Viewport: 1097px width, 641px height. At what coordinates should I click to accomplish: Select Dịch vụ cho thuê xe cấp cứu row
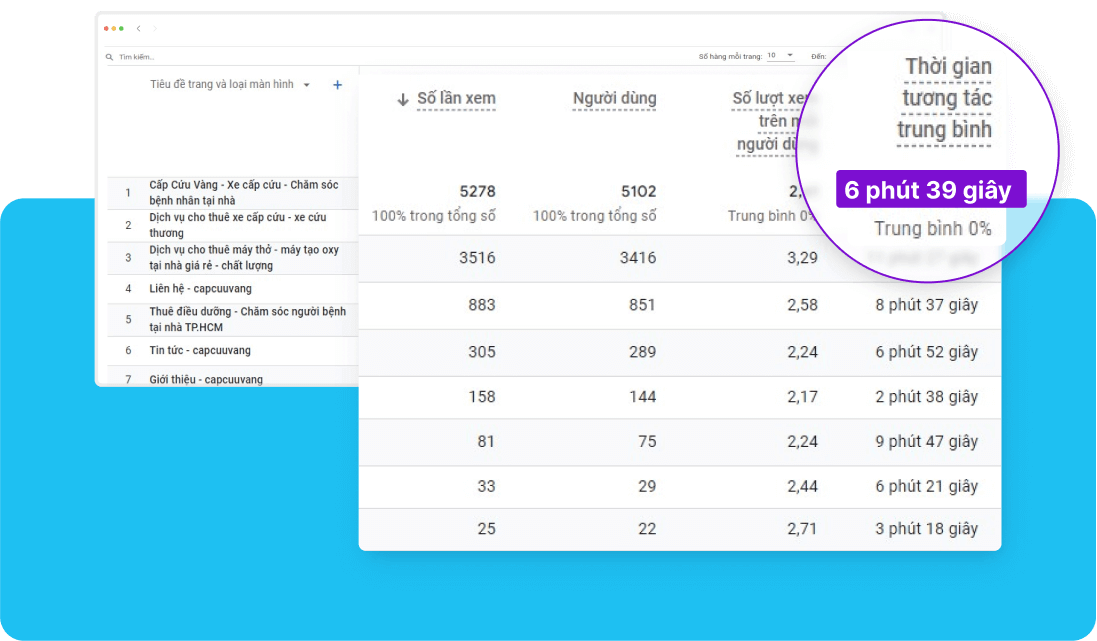pyautogui.click(x=233, y=225)
